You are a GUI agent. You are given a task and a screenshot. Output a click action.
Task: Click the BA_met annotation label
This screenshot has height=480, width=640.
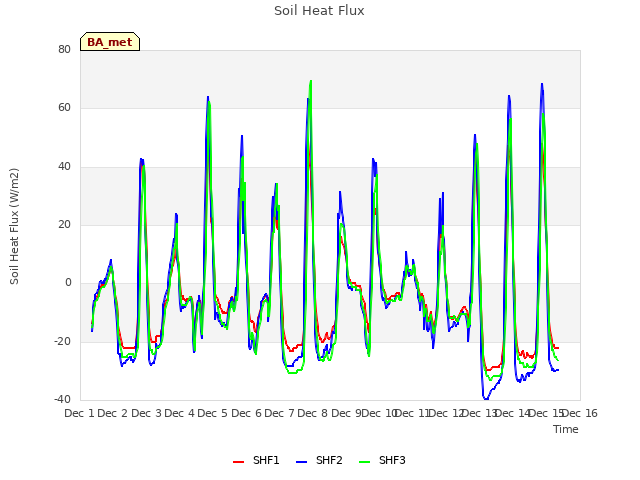tap(110, 42)
